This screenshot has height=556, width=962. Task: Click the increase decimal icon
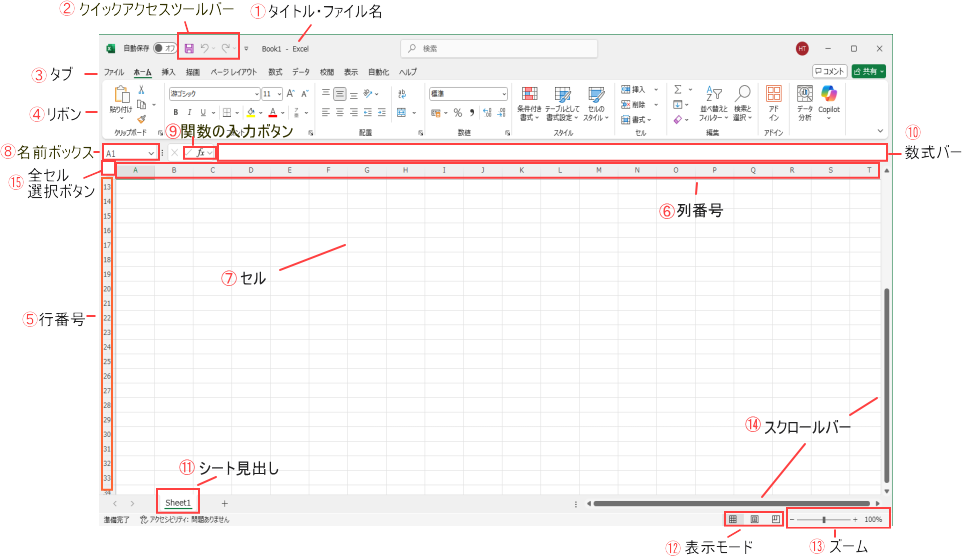click(x=487, y=113)
